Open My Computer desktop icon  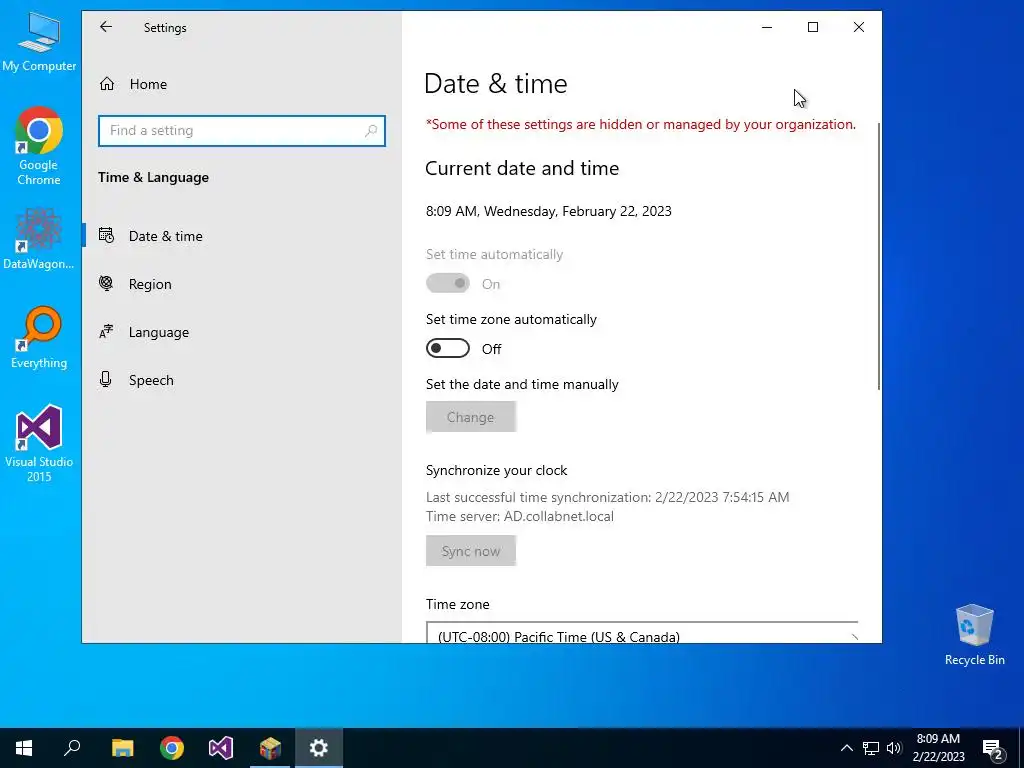tap(39, 42)
